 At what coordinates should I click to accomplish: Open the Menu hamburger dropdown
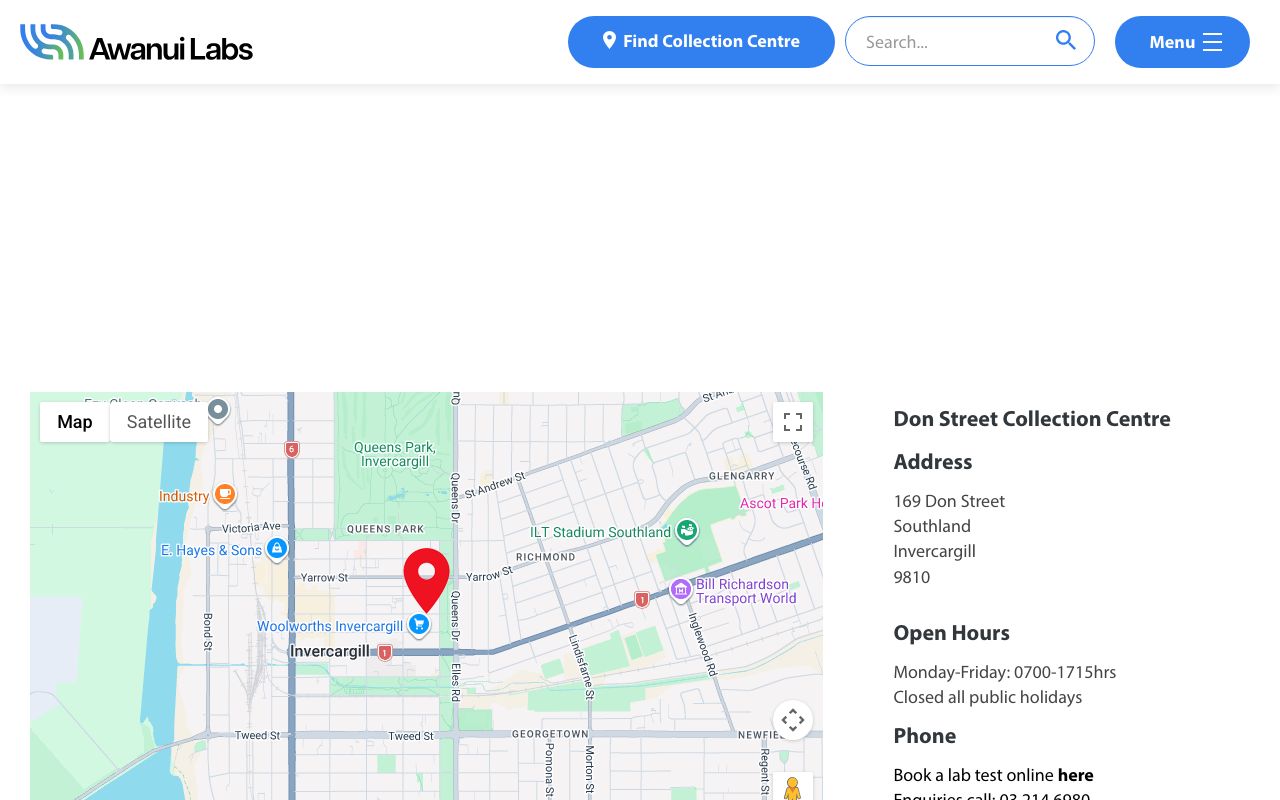[x=1182, y=42]
